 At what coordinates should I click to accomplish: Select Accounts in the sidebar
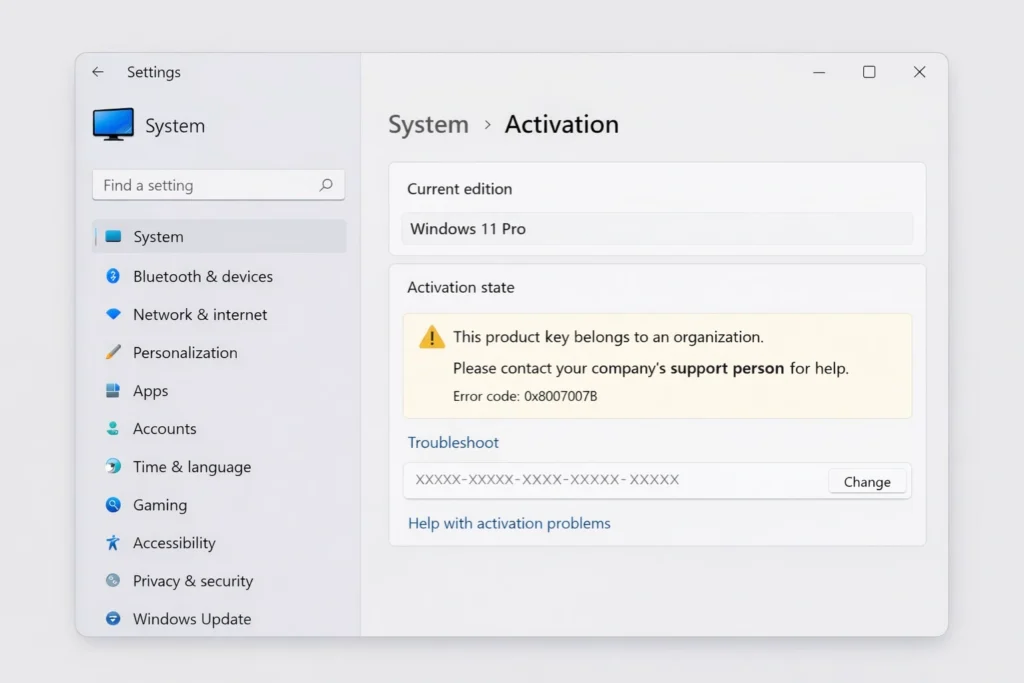tap(219, 428)
